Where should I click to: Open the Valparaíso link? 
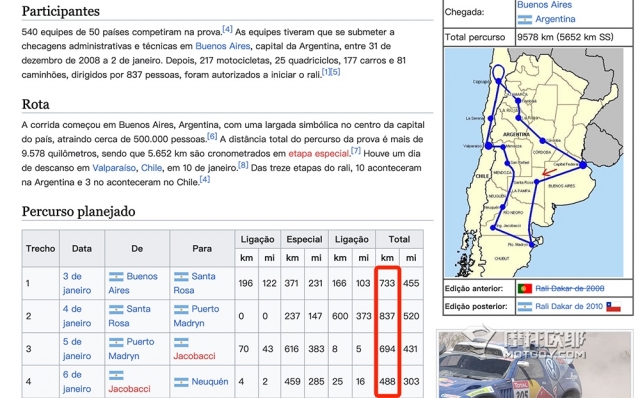coord(114,168)
